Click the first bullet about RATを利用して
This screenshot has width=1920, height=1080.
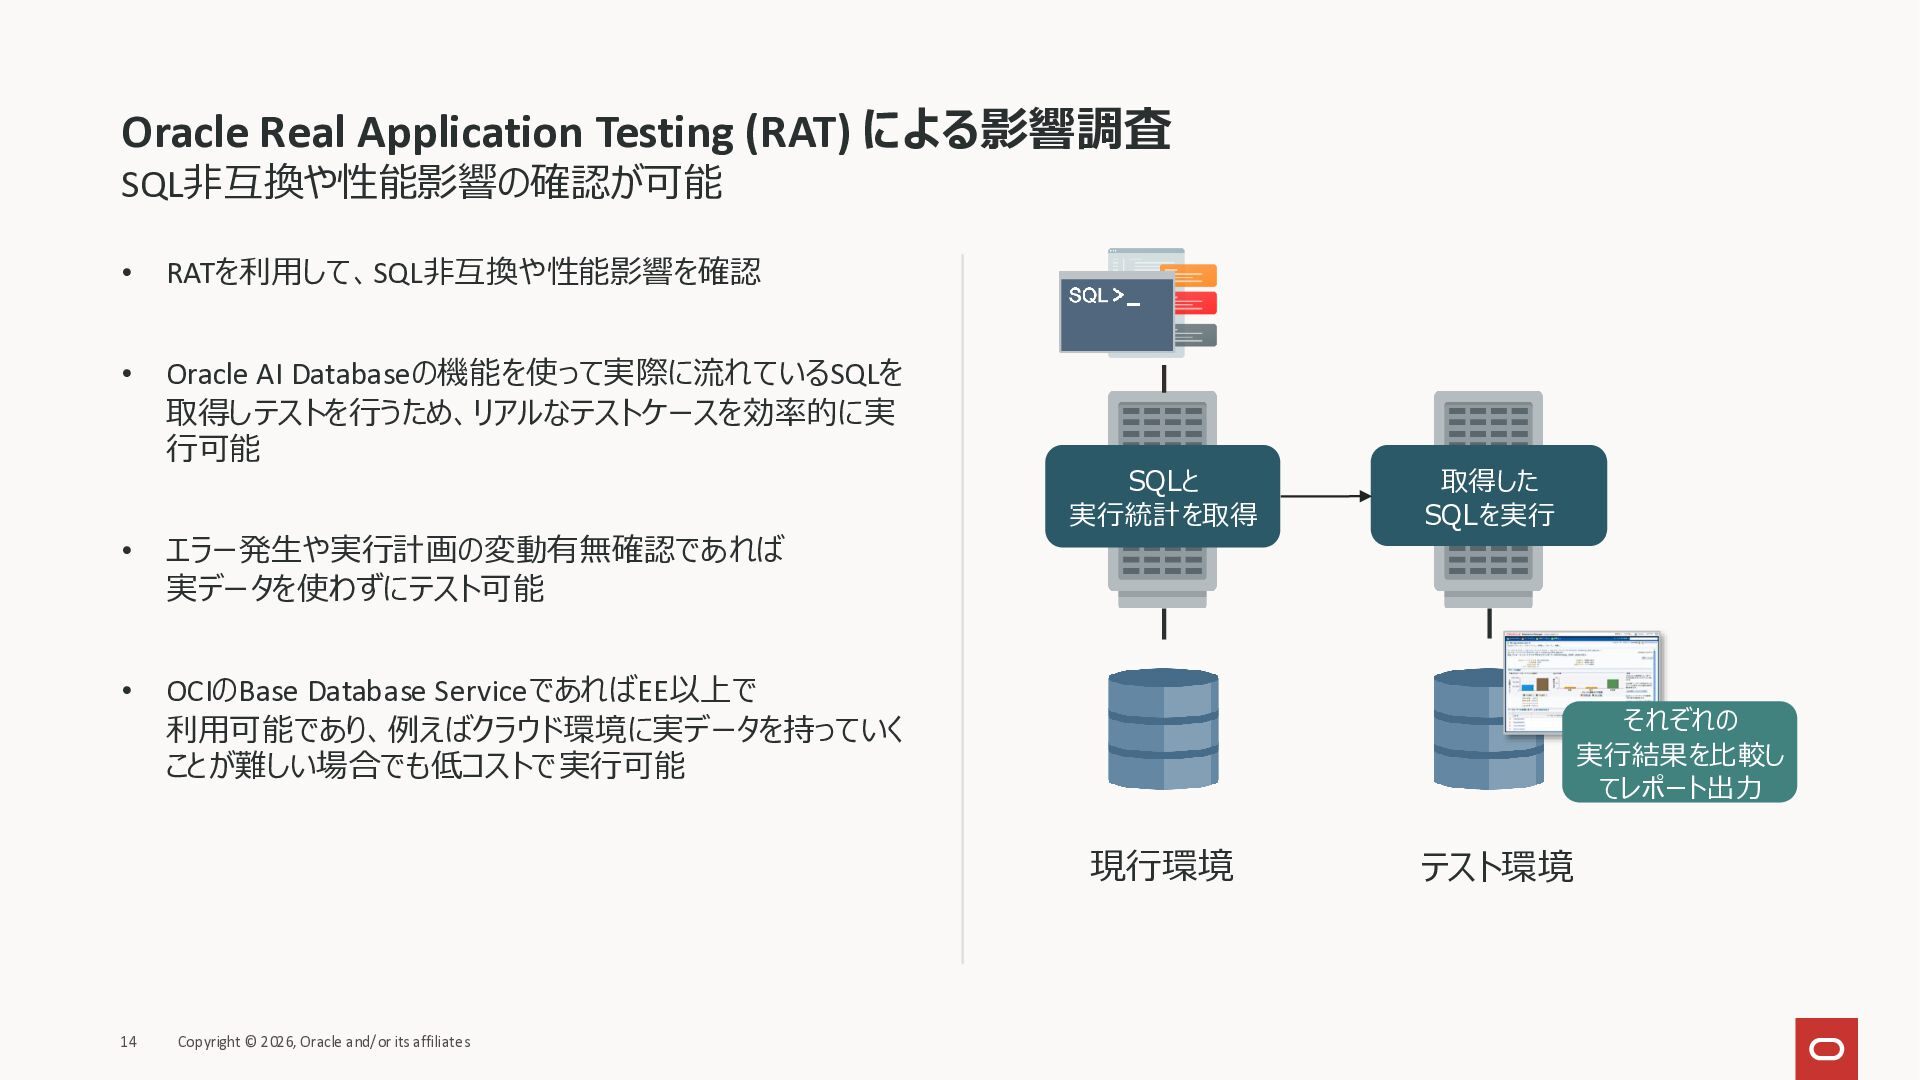point(463,272)
